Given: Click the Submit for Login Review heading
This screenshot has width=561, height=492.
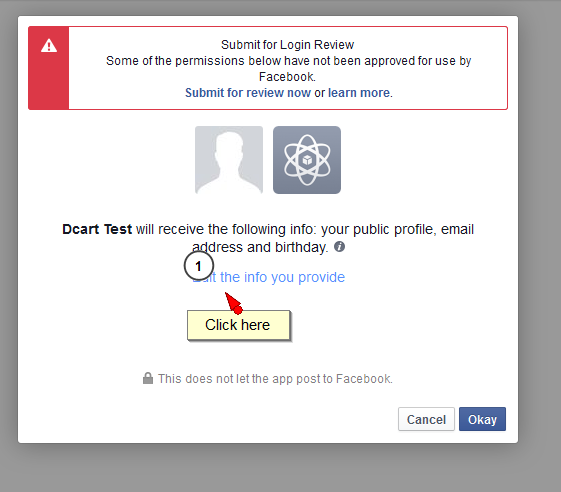Looking at the screenshot, I should click(x=287, y=45).
